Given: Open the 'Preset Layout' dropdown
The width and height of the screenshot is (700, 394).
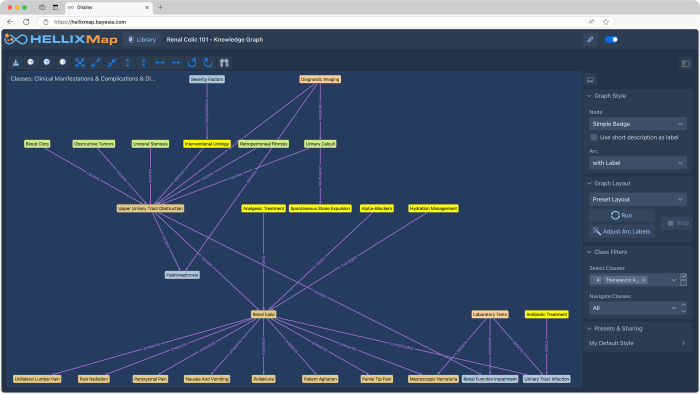Looking at the screenshot, I should 638,199.
